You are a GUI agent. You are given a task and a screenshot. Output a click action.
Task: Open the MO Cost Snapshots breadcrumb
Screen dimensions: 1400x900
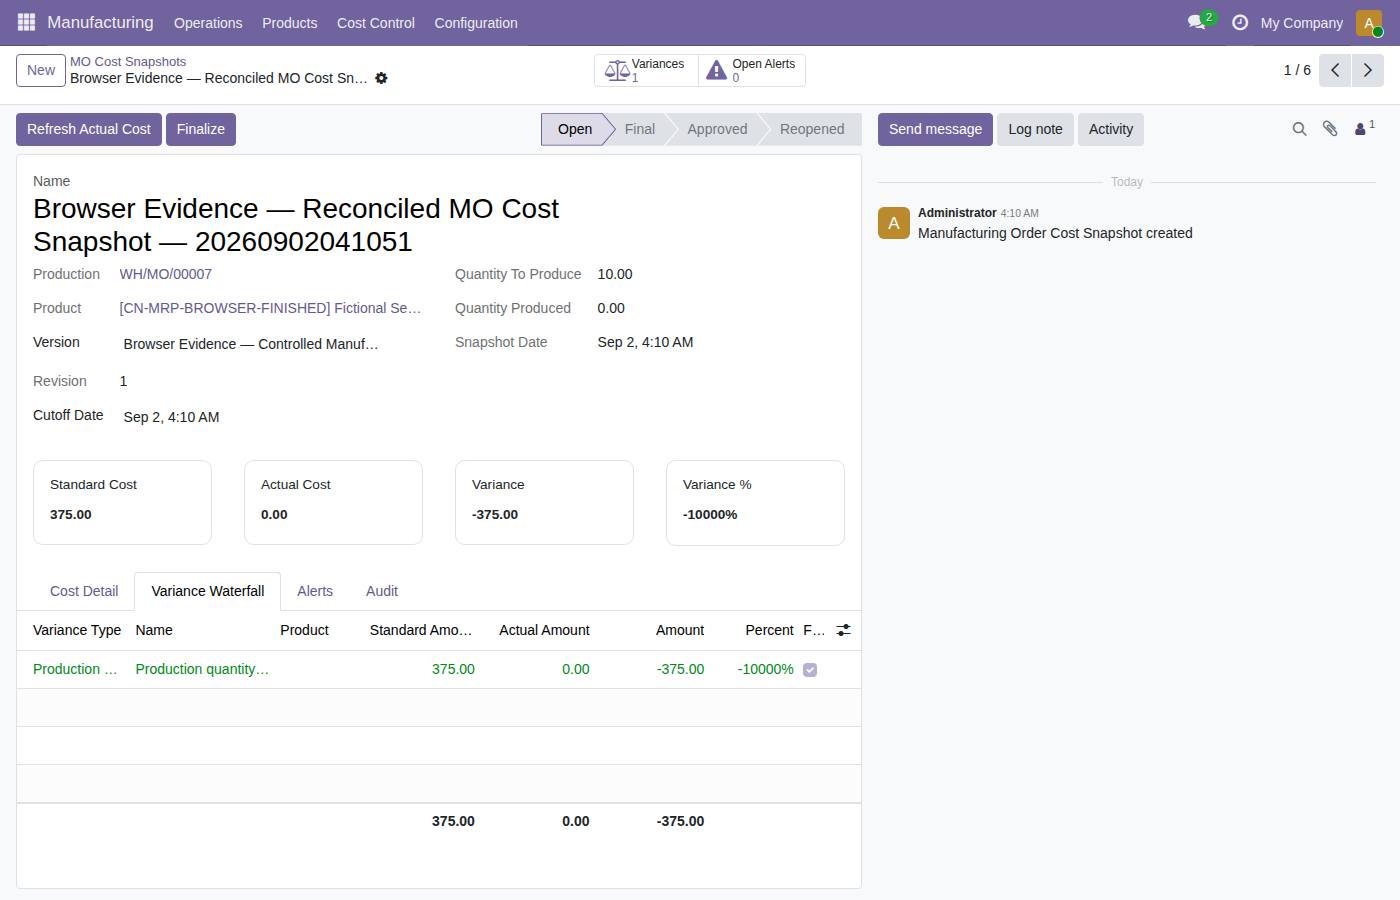(x=128, y=62)
